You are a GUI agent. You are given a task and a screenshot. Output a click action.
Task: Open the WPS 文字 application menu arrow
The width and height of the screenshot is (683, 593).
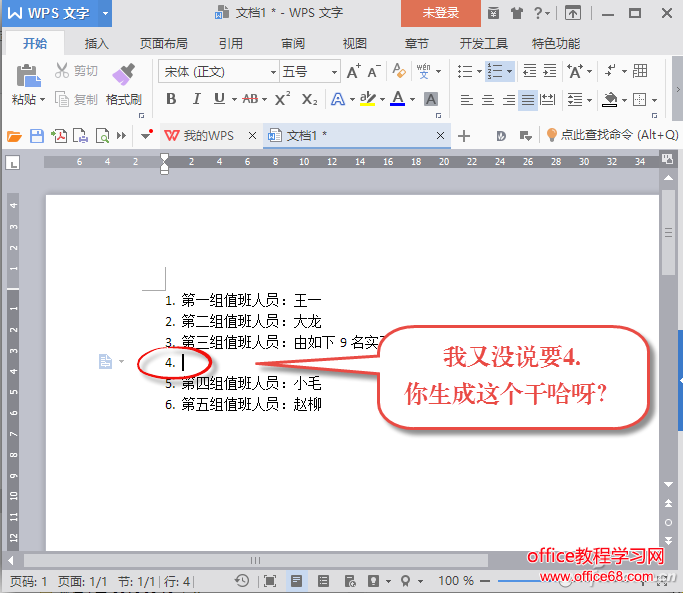105,13
